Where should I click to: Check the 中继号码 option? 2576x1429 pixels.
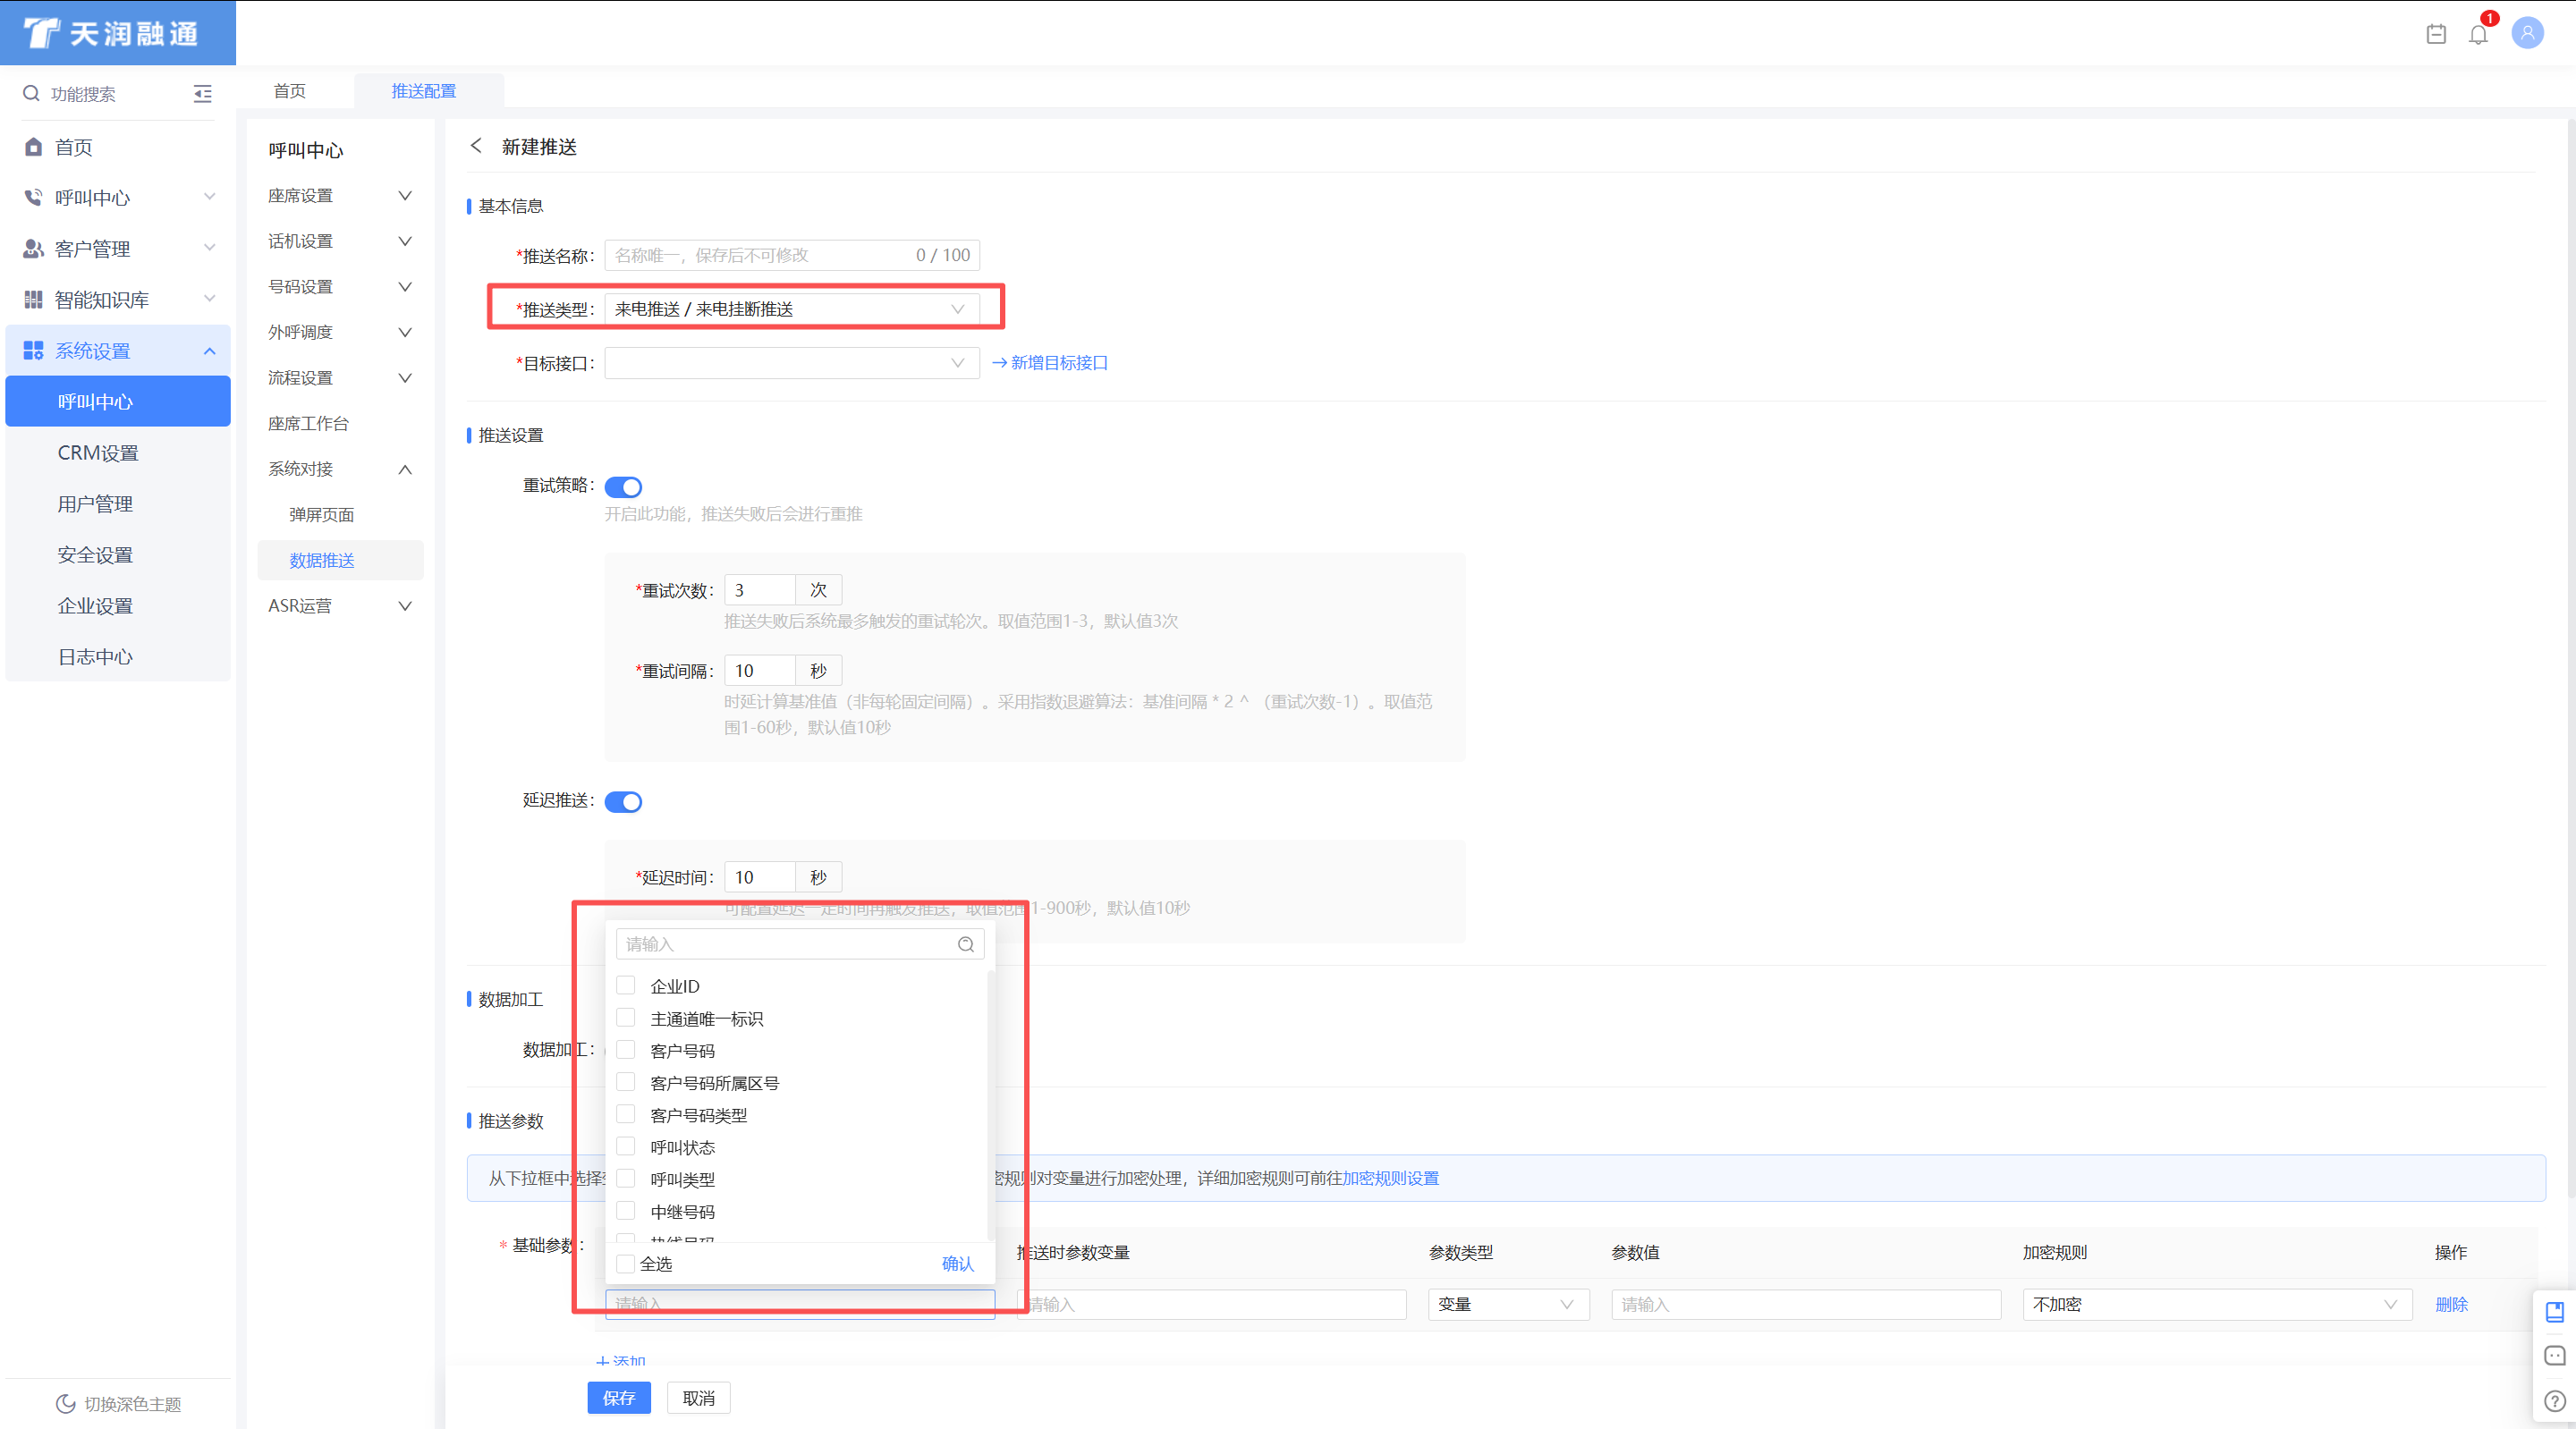626,1210
